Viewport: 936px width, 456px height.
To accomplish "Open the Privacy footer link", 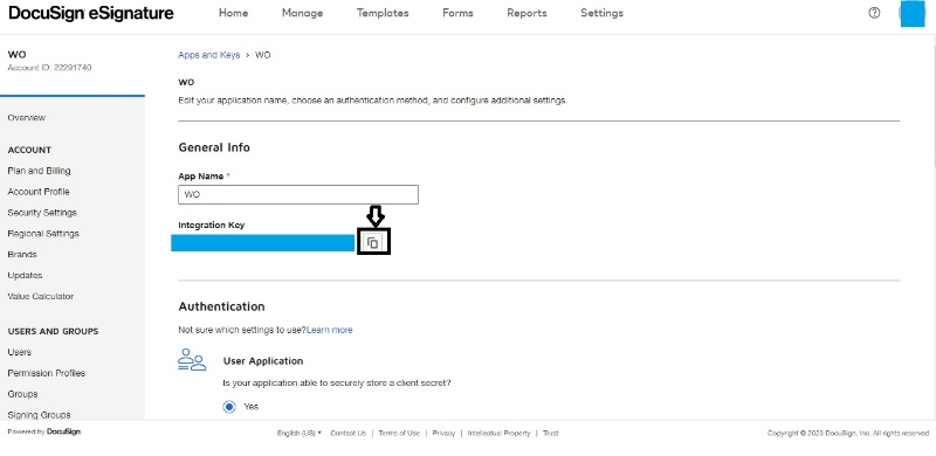I will click(x=444, y=433).
